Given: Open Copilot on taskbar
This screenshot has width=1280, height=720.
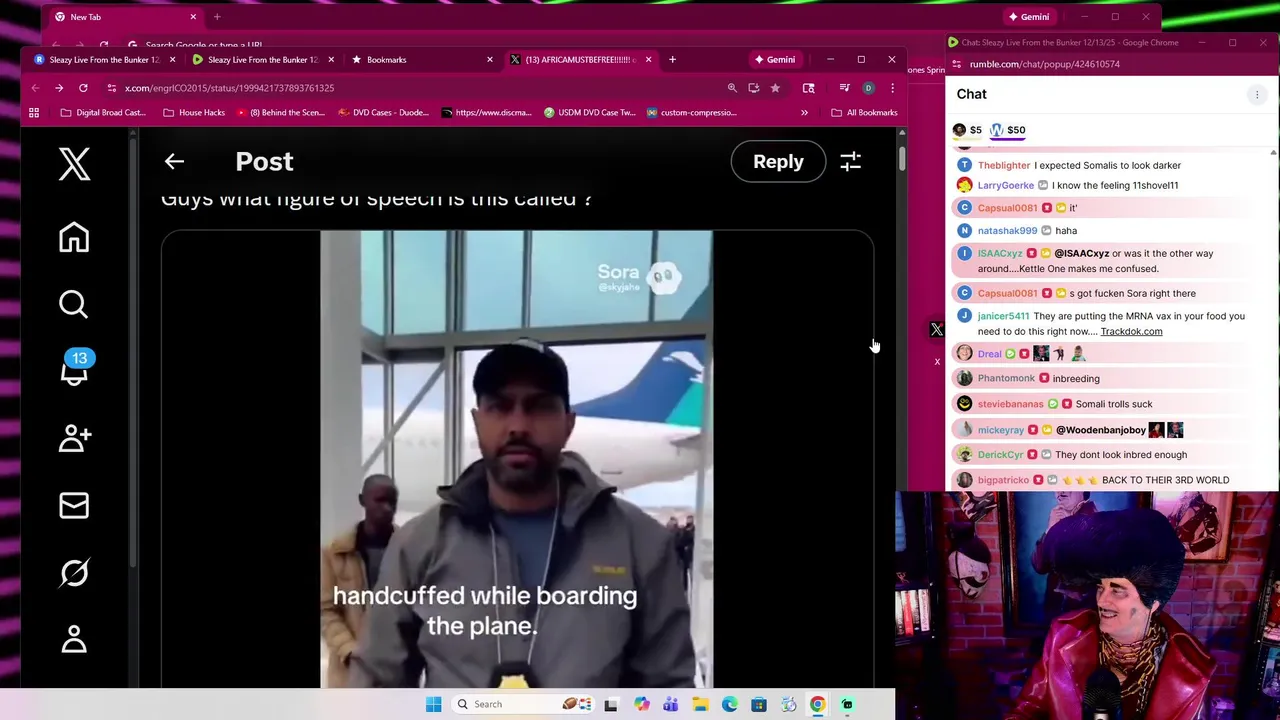Looking at the screenshot, I should (x=641, y=704).
